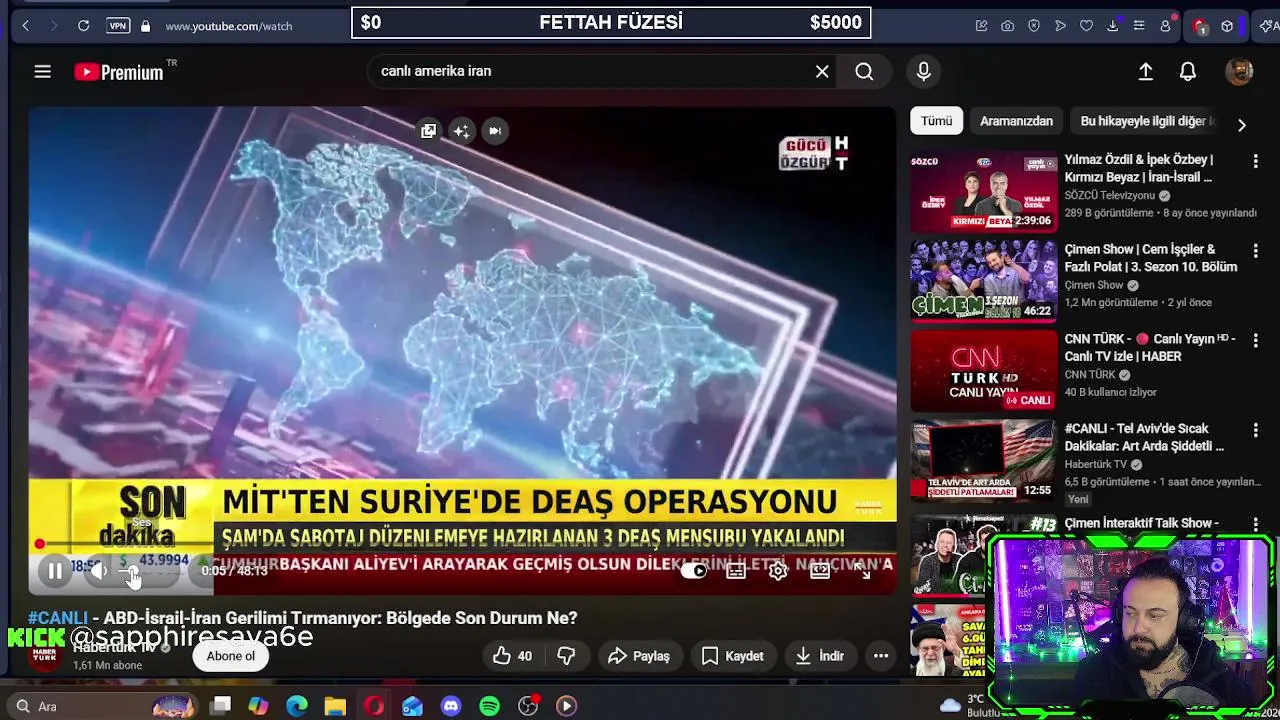Open the CNN TÜRK Canlı Yayın thumbnail
This screenshot has height=720, width=1280.
click(983, 371)
